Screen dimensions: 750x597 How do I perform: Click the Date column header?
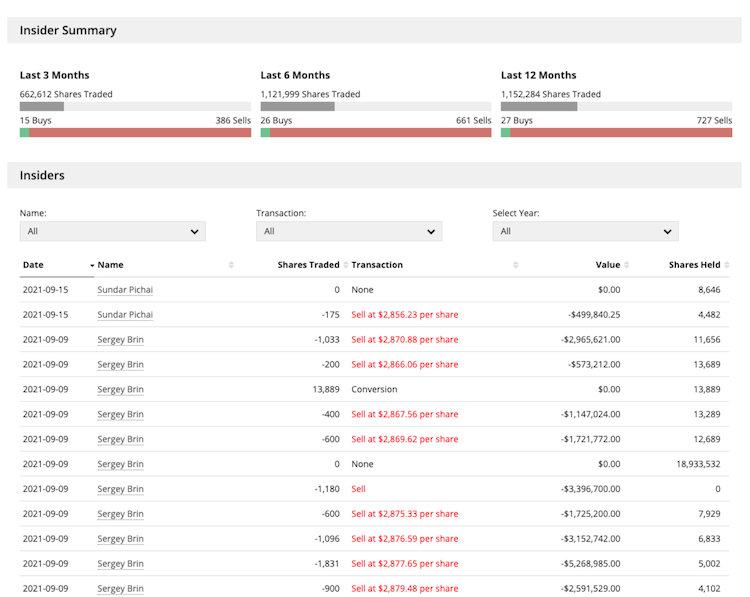click(34, 265)
